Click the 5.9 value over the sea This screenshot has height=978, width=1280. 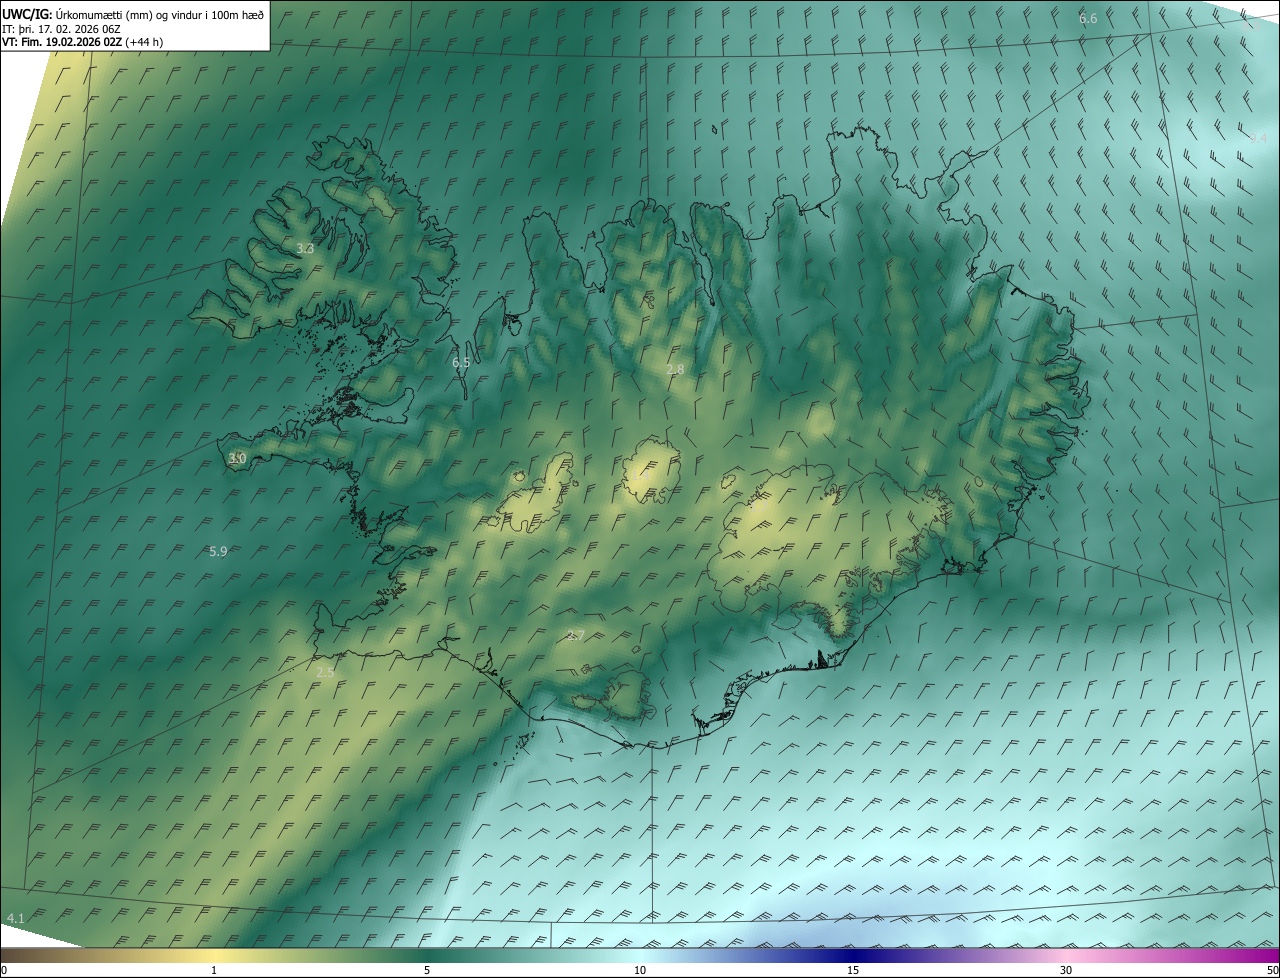218,551
